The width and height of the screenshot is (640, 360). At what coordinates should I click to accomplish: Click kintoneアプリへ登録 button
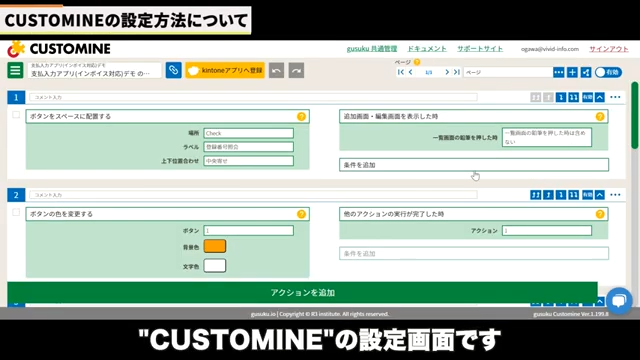pyautogui.click(x=225, y=70)
